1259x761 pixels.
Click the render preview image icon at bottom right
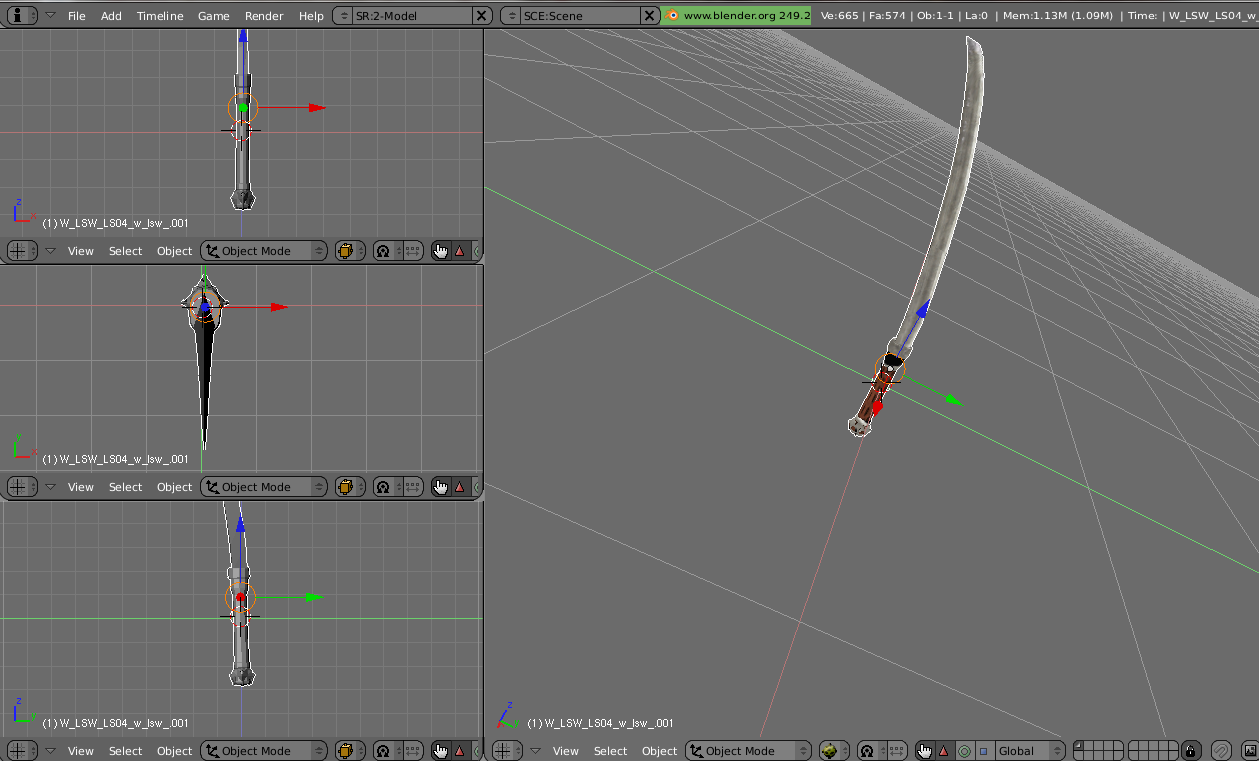point(1249,751)
